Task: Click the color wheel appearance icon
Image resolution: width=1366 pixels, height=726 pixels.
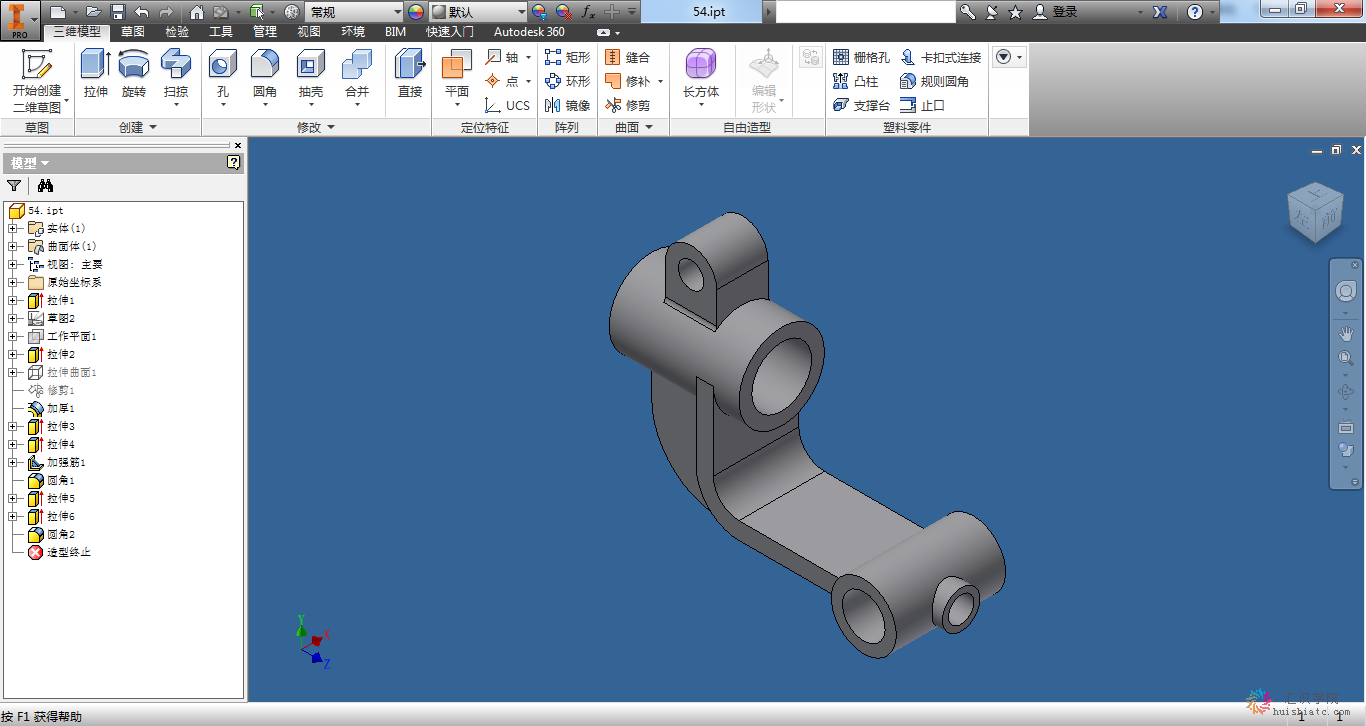Action: tap(416, 12)
